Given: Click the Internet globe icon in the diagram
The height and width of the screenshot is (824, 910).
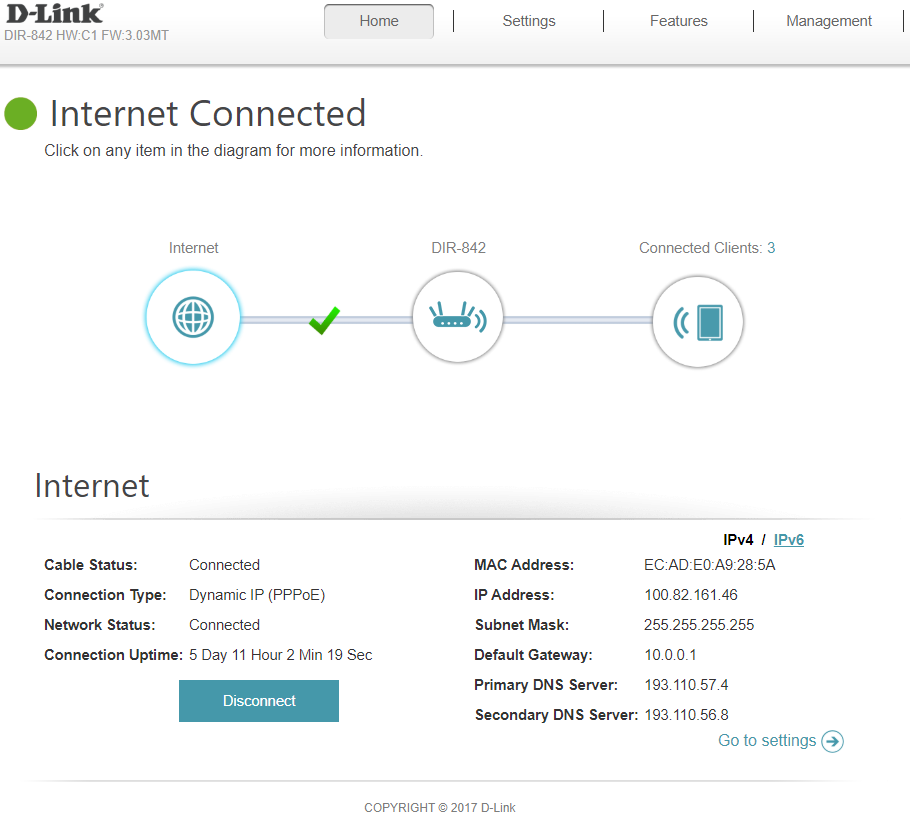Looking at the screenshot, I should (193, 317).
